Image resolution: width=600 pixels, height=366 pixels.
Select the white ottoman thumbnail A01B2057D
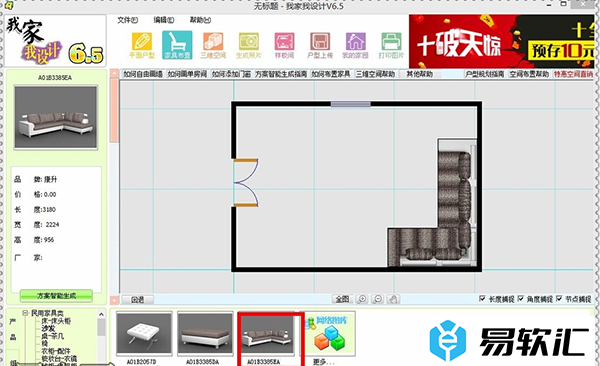[x=144, y=334]
